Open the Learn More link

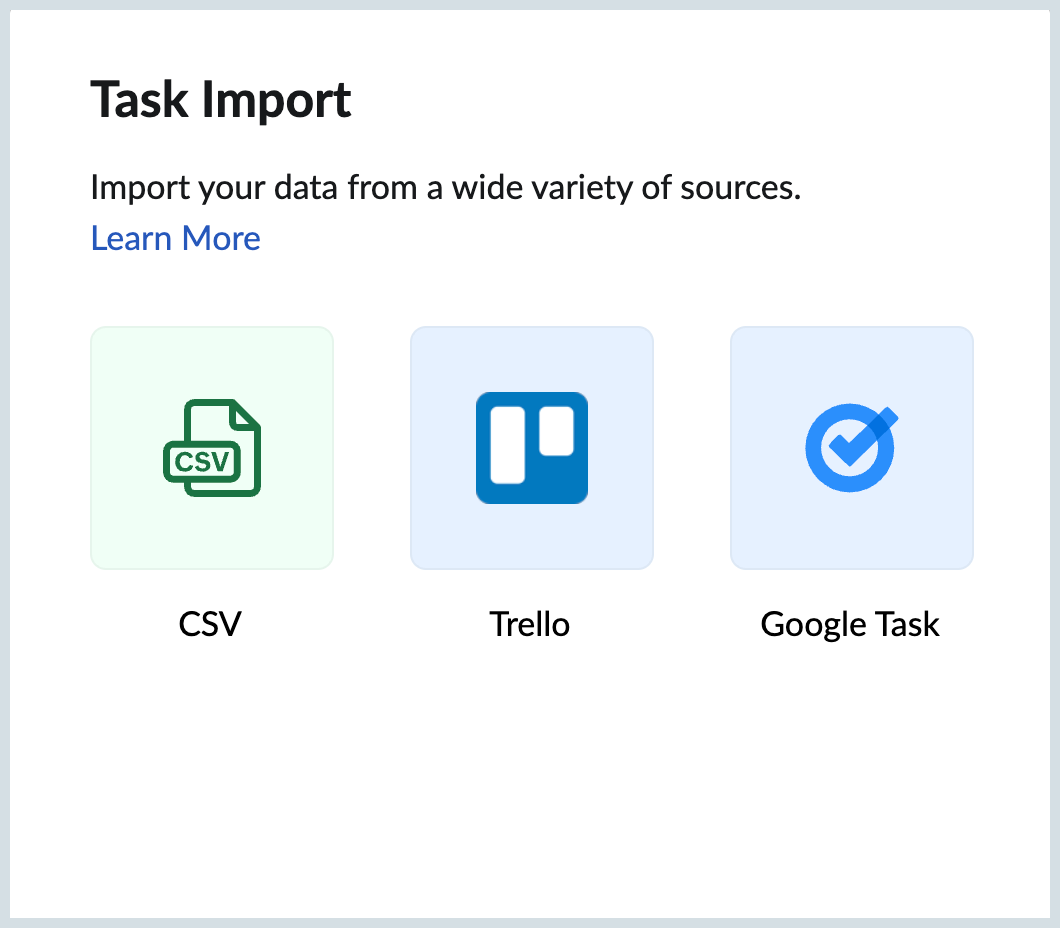pos(175,238)
